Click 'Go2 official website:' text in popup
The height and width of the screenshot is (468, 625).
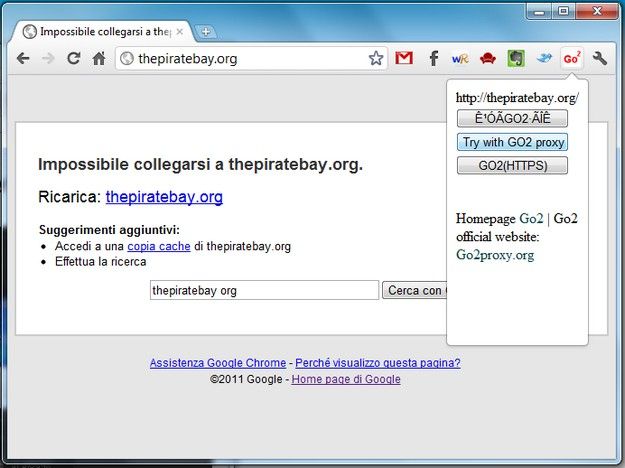click(517, 228)
